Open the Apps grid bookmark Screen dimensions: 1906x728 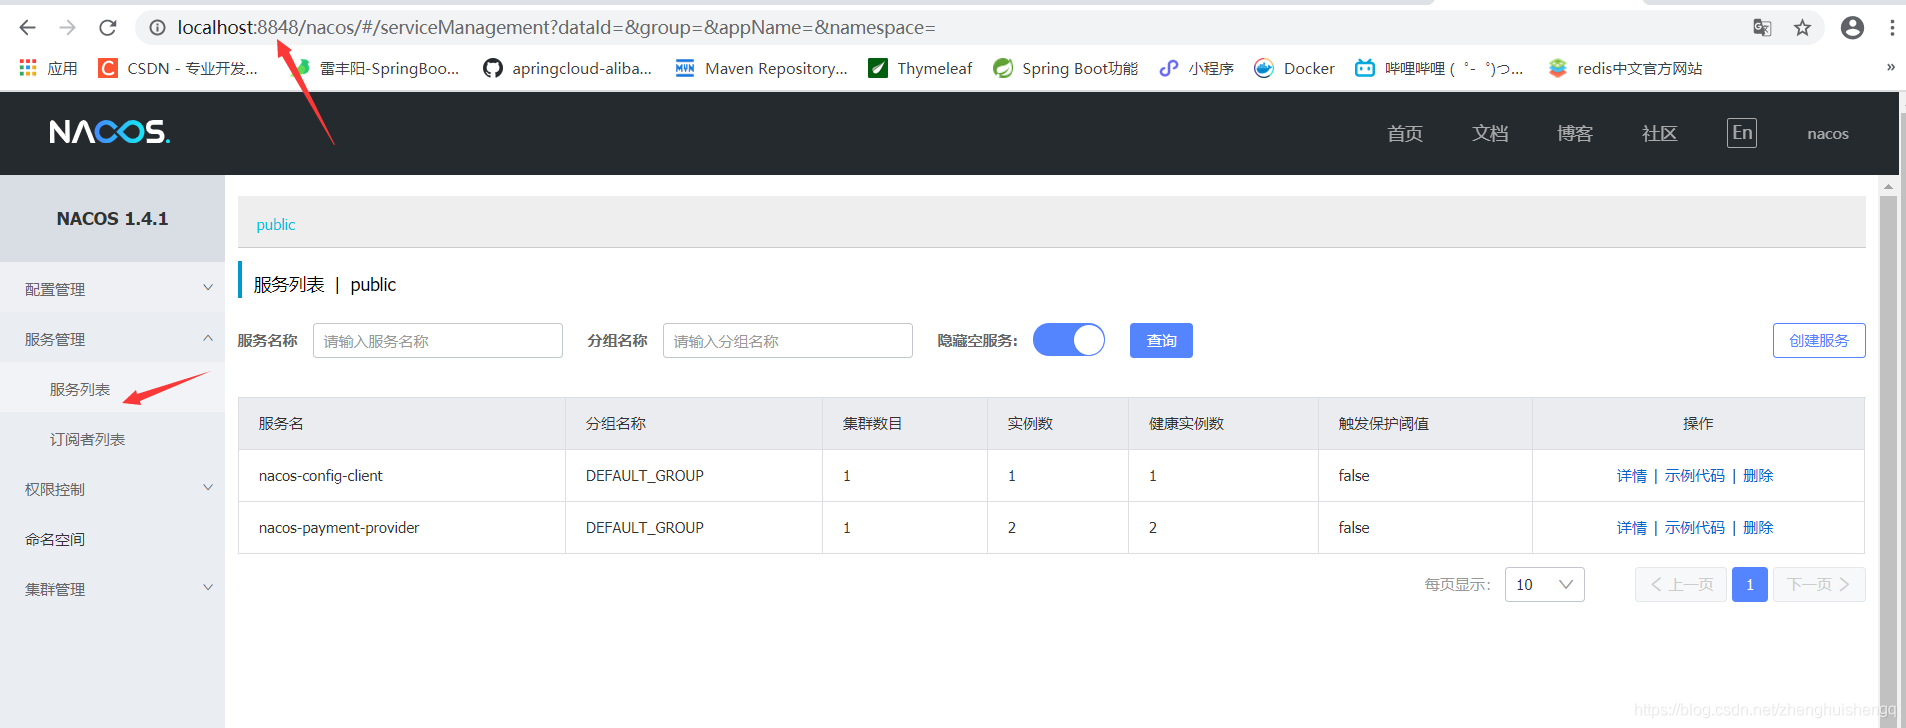pos(48,68)
